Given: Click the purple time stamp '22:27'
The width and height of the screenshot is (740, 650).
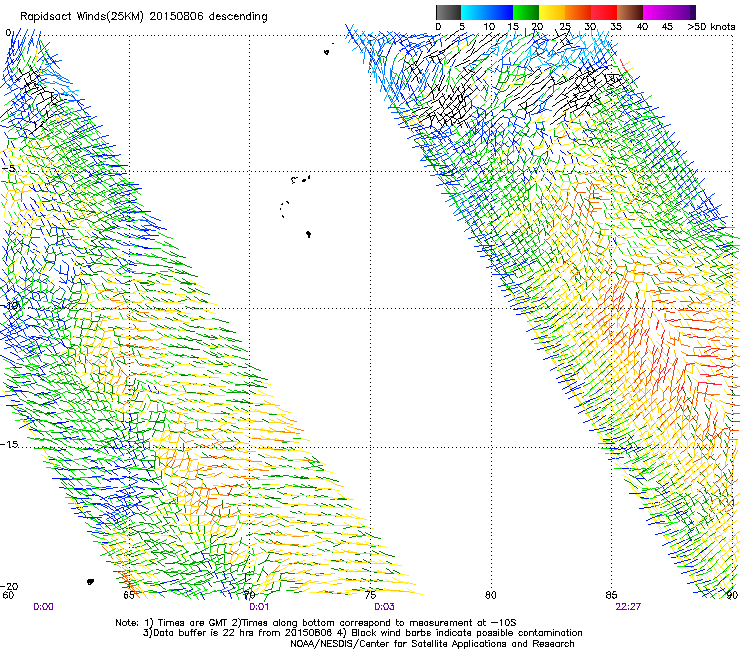Looking at the screenshot, I should pos(628,607).
